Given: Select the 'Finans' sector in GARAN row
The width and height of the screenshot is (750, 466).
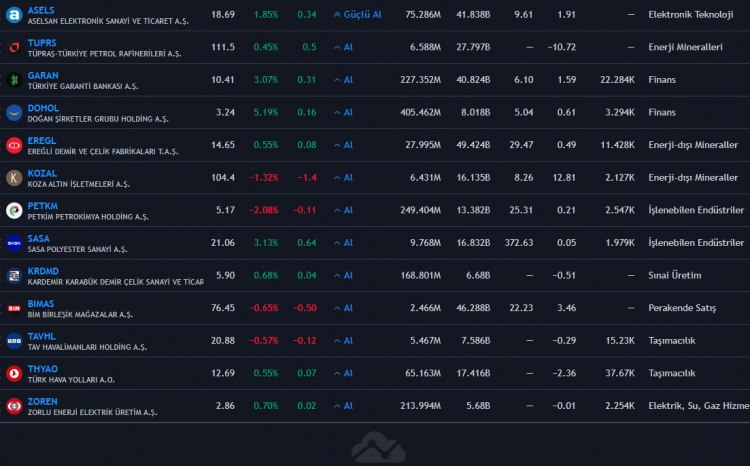Looking at the screenshot, I should [x=662, y=80].
